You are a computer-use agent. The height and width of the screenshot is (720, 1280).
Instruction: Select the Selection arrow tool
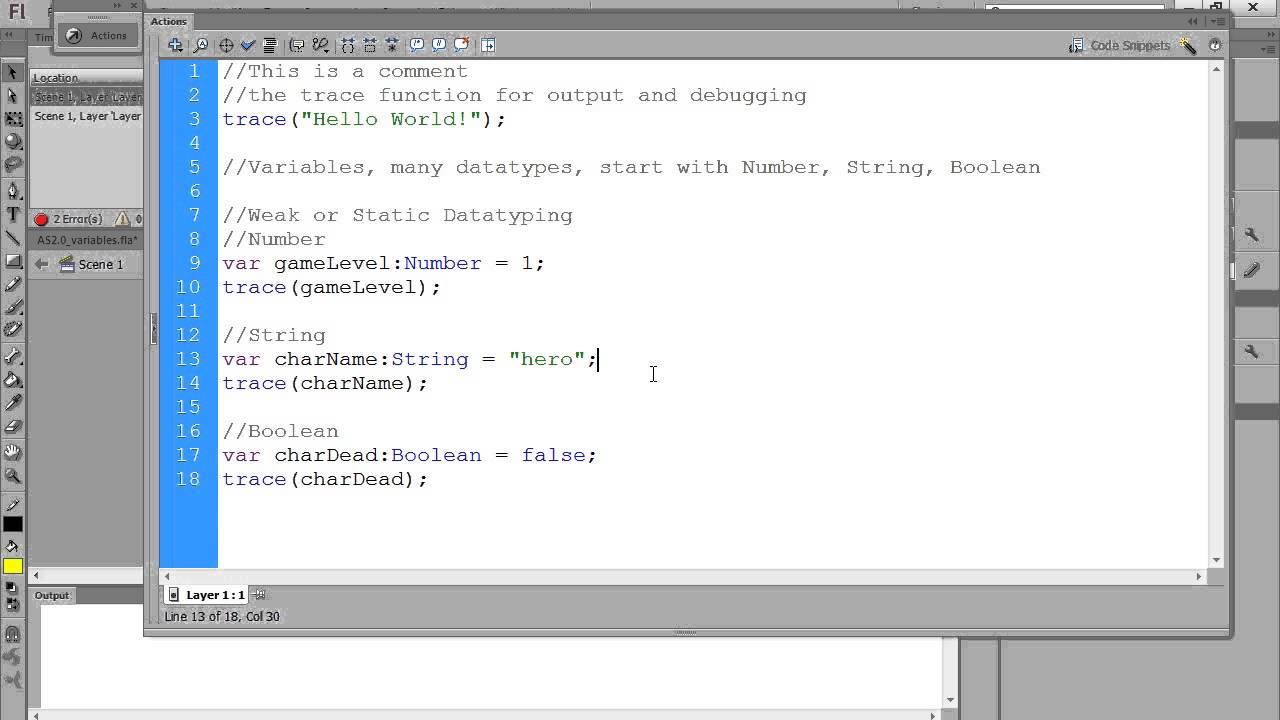point(13,72)
